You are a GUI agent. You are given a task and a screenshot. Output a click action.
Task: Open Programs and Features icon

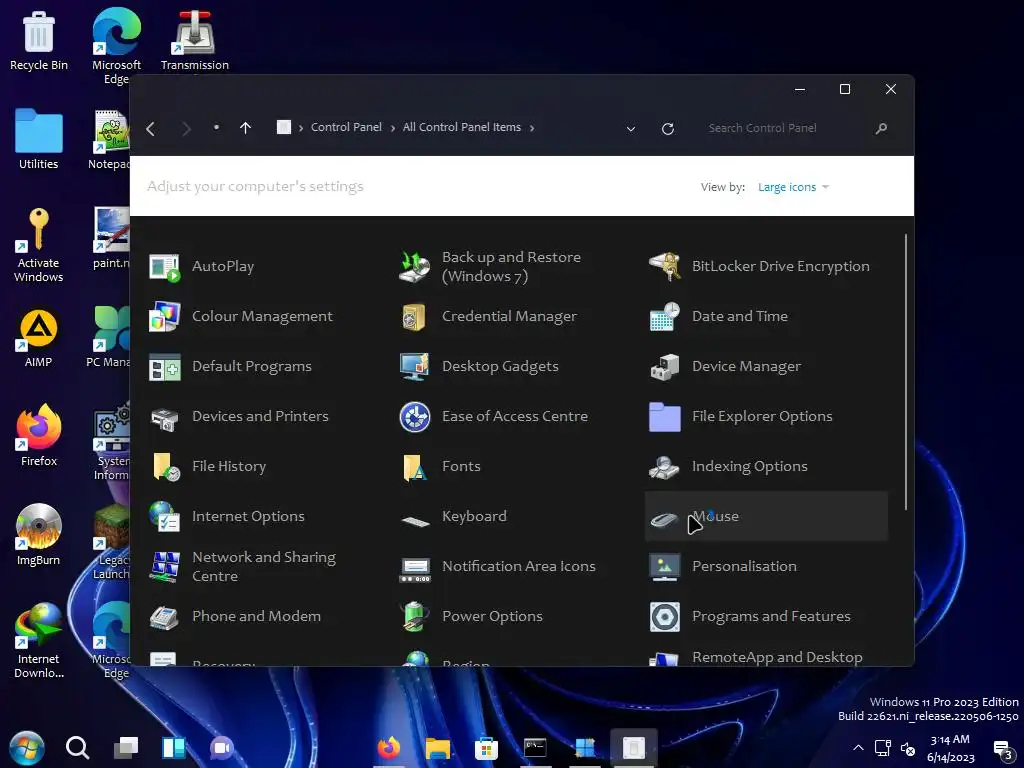[665, 617]
